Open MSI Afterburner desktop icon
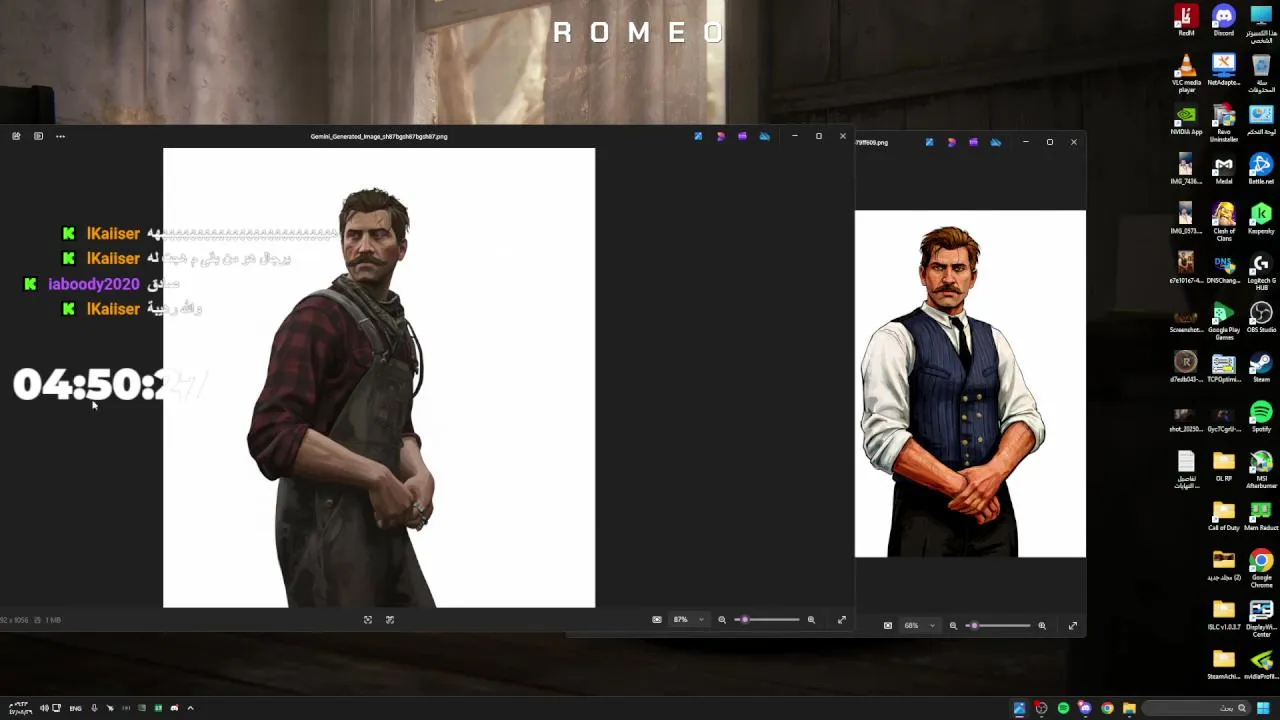 tap(1261, 468)
